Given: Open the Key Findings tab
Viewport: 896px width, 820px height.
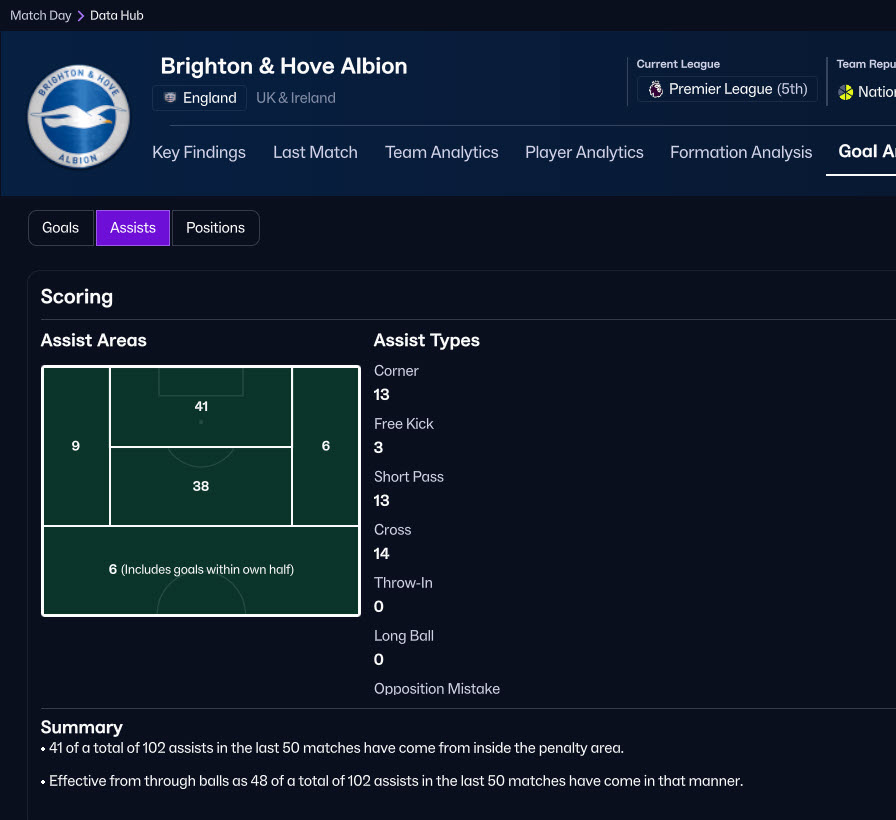Looking at the screenshot, I should pyautogui.click(x=199, y=152).
